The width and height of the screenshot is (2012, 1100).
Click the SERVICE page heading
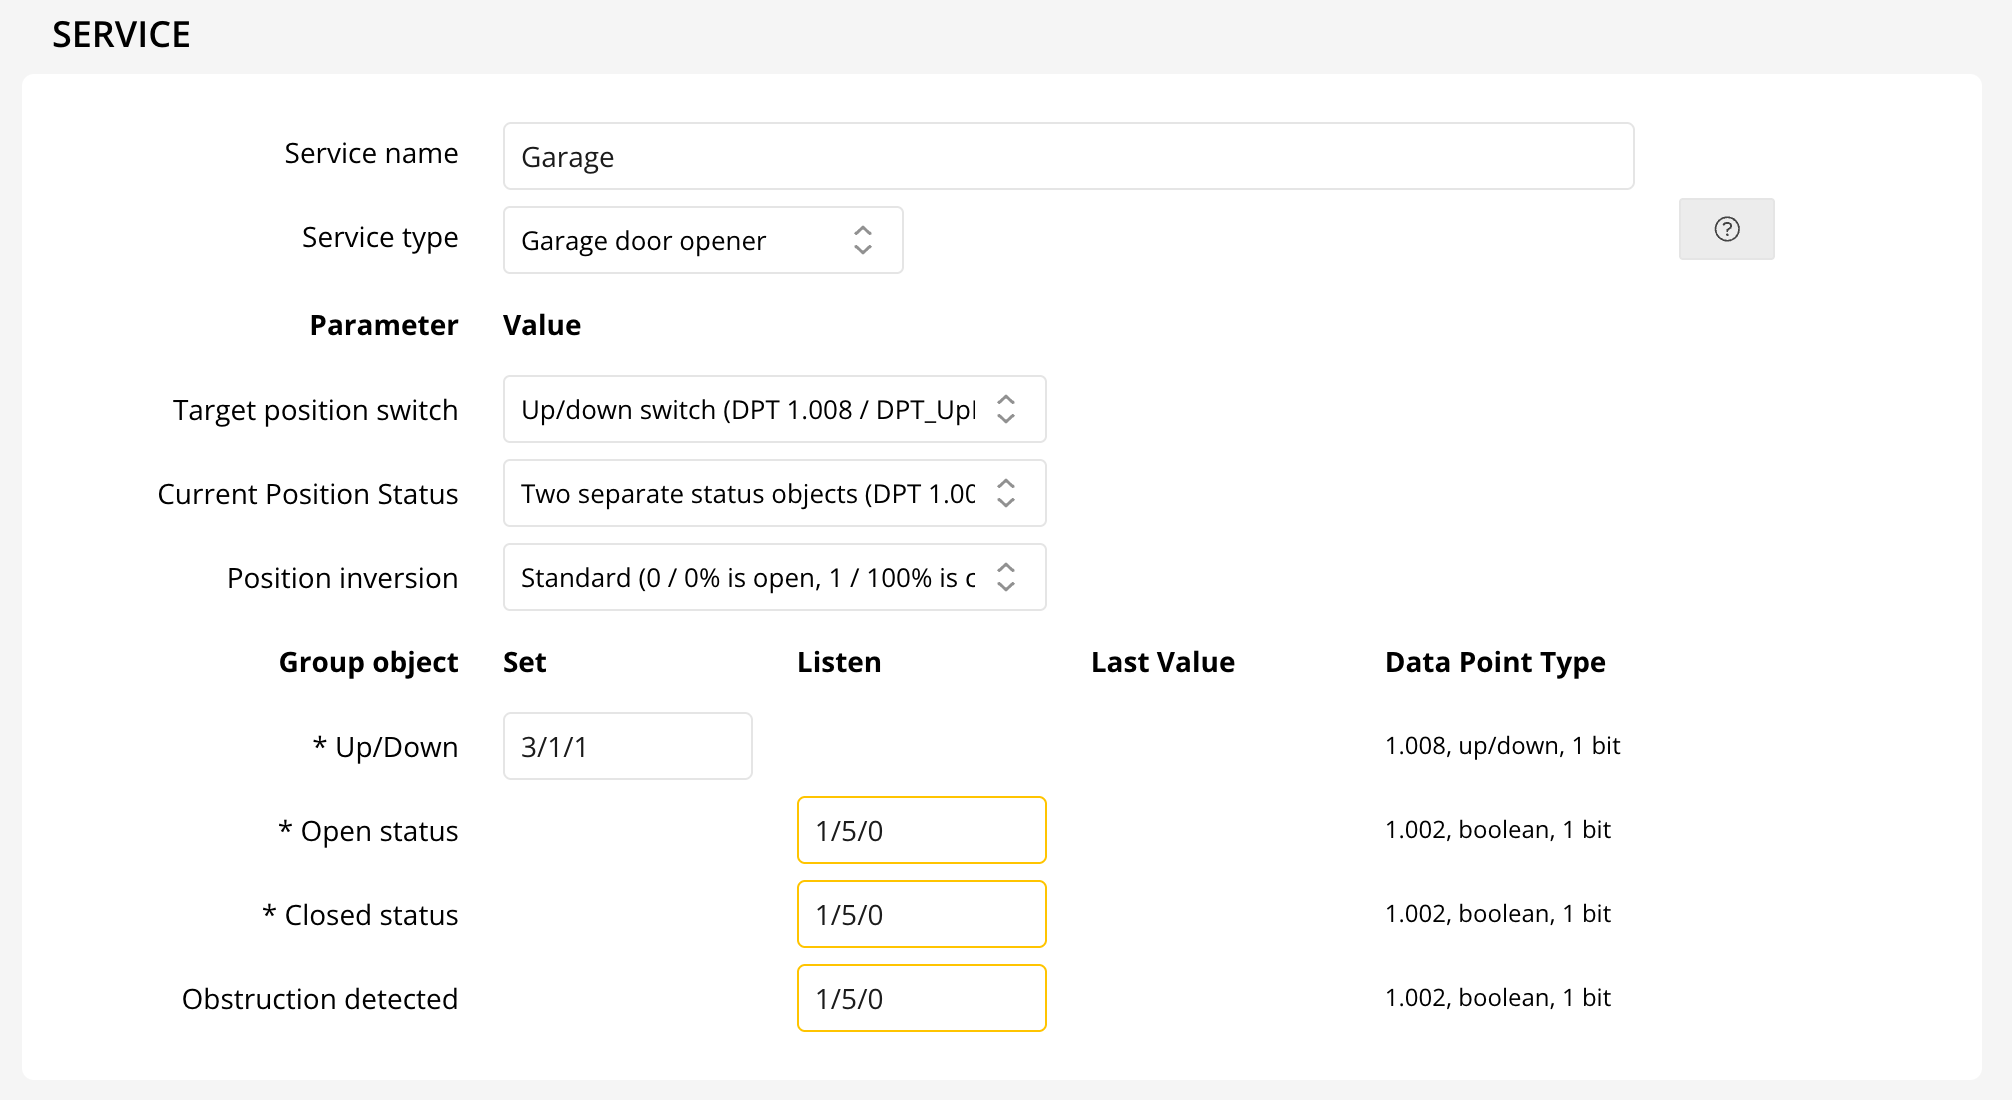tap(121, 33)
